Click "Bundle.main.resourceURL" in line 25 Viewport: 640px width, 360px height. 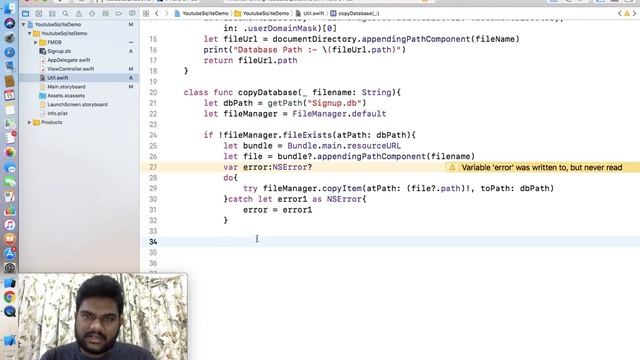(344, 146)
